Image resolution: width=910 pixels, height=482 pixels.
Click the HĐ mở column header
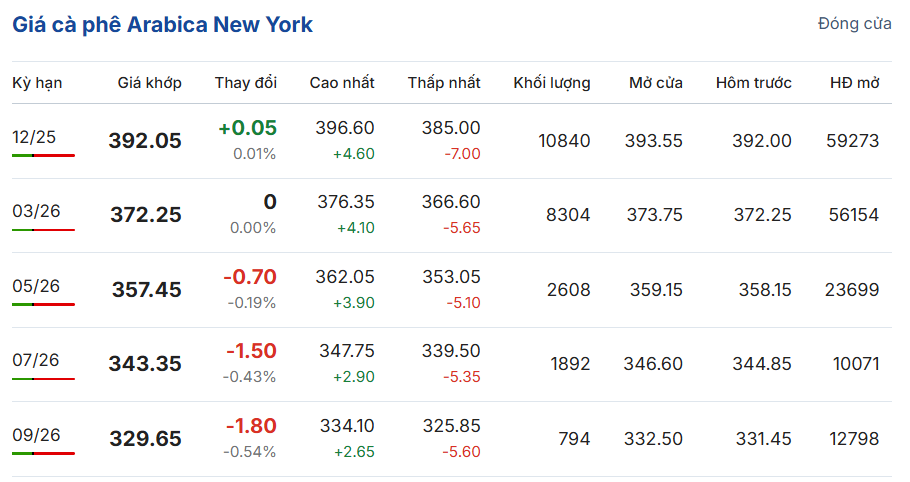click(855, 83)
